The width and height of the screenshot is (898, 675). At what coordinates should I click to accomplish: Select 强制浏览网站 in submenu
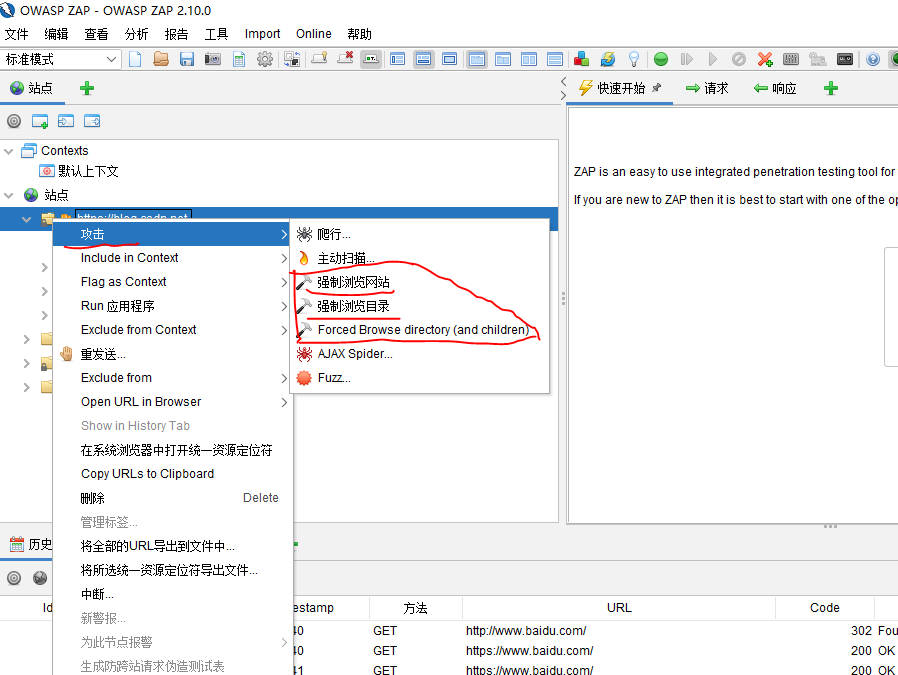(x=419, y=282)
